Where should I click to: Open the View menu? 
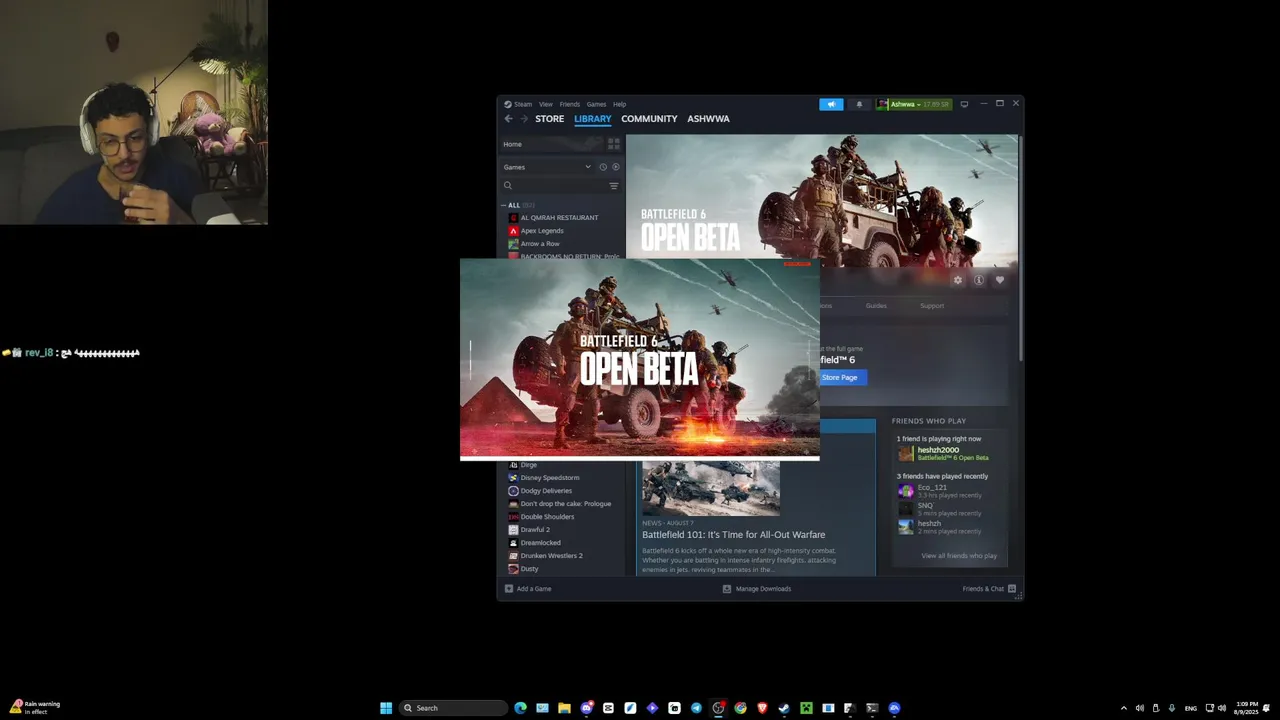(x=546, y=104)
